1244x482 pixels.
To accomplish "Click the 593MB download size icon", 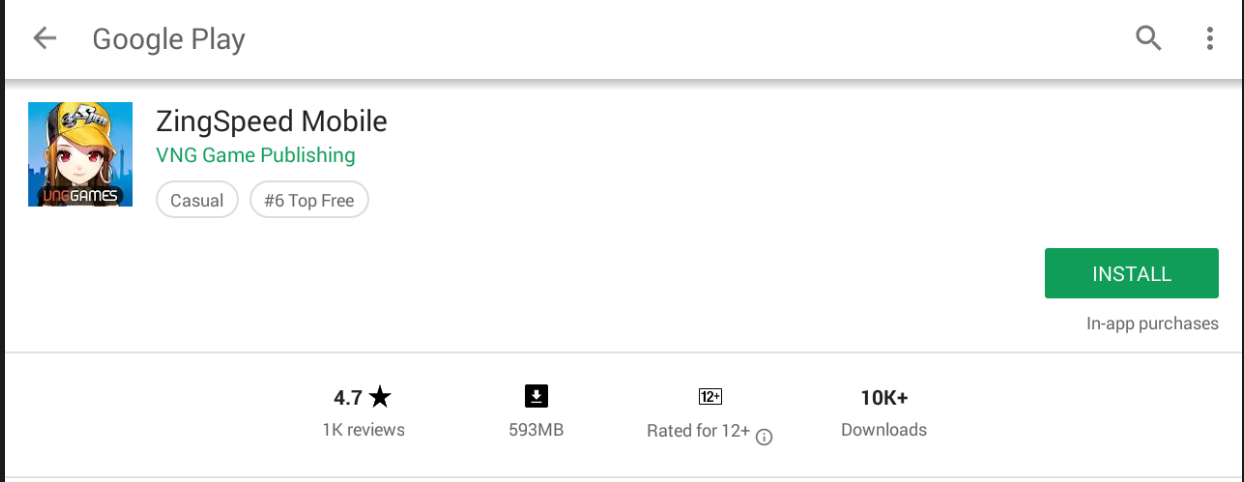I will [x=536, y=397].
